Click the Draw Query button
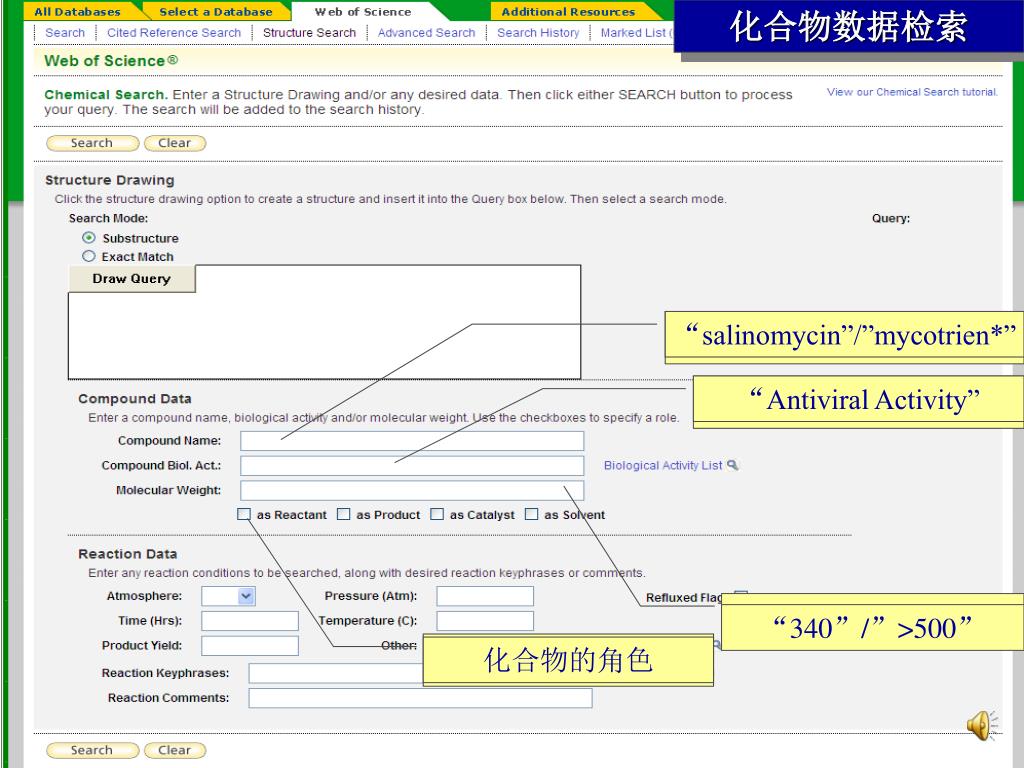The image size is (1024, 768). click(131, 278)
